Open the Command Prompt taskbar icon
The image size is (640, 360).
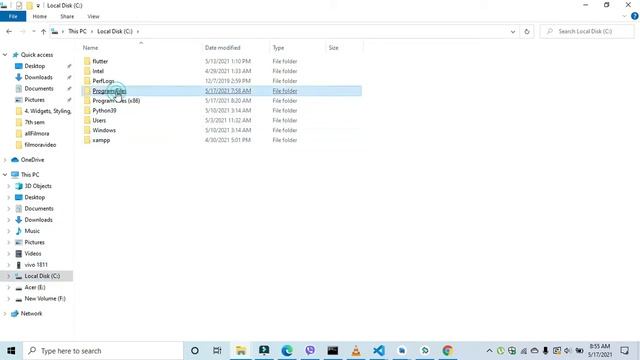[x=333, y=351]
